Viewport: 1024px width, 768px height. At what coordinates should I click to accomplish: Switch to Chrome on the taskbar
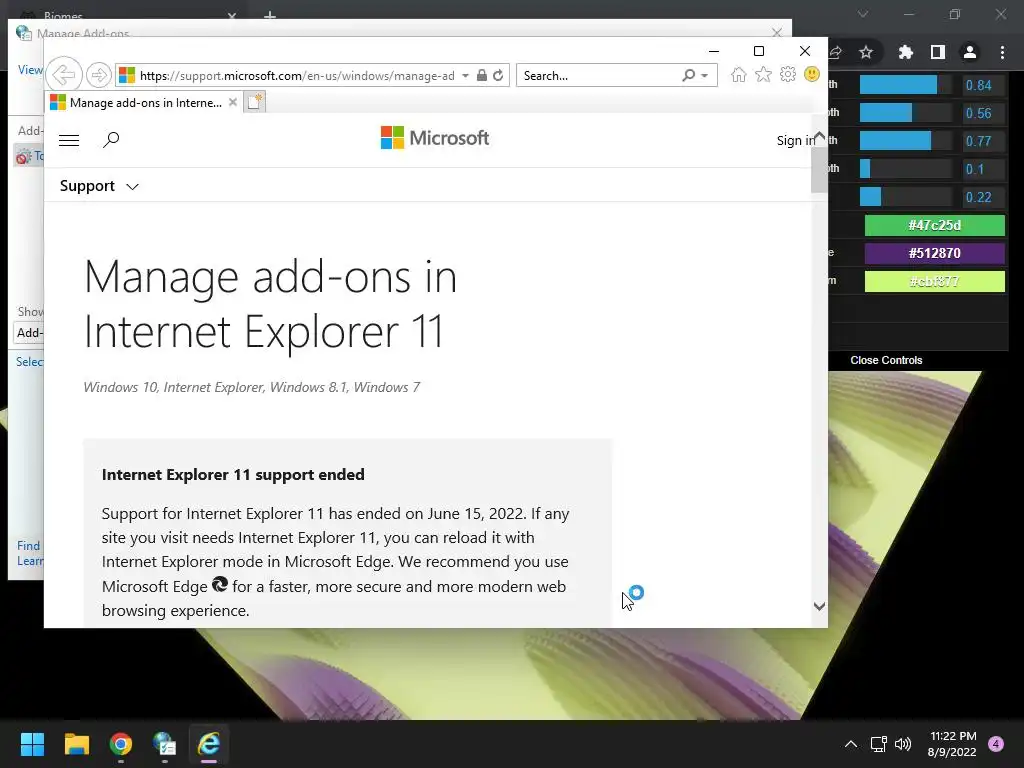121,744
